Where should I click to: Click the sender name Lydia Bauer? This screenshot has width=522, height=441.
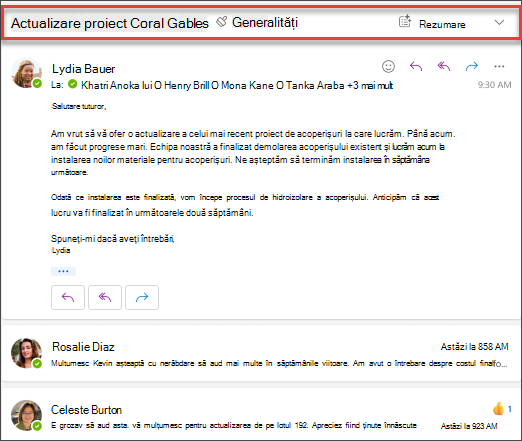coord(83,69)
